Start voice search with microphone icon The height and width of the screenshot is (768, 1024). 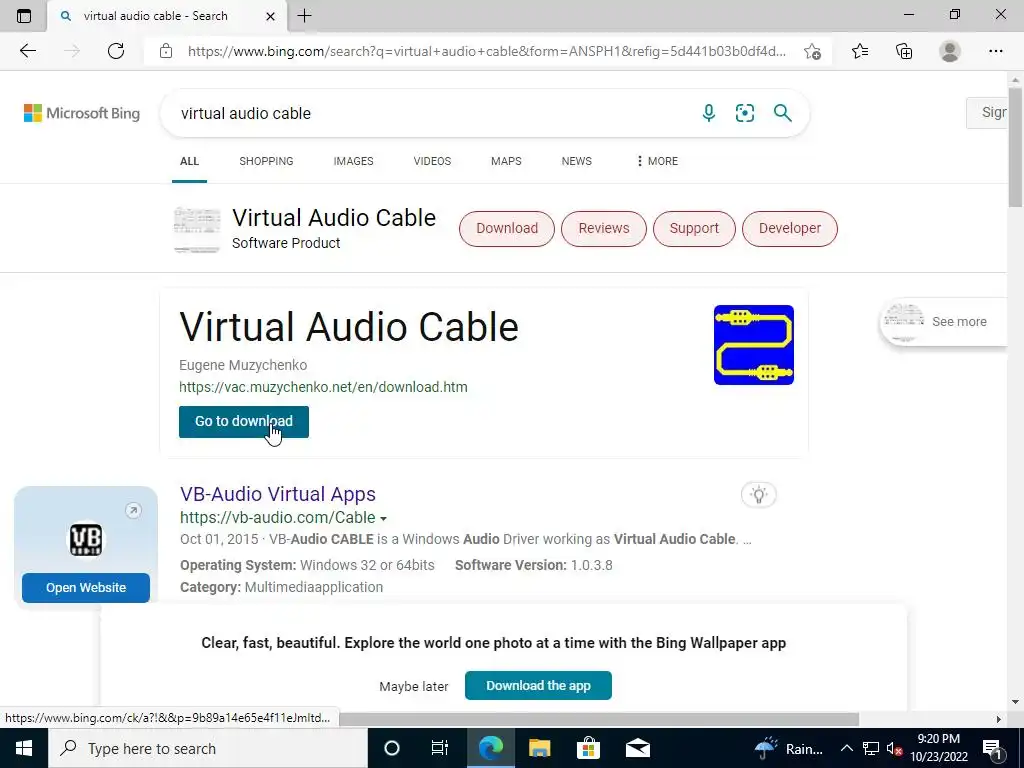click(x=709, y=113)
